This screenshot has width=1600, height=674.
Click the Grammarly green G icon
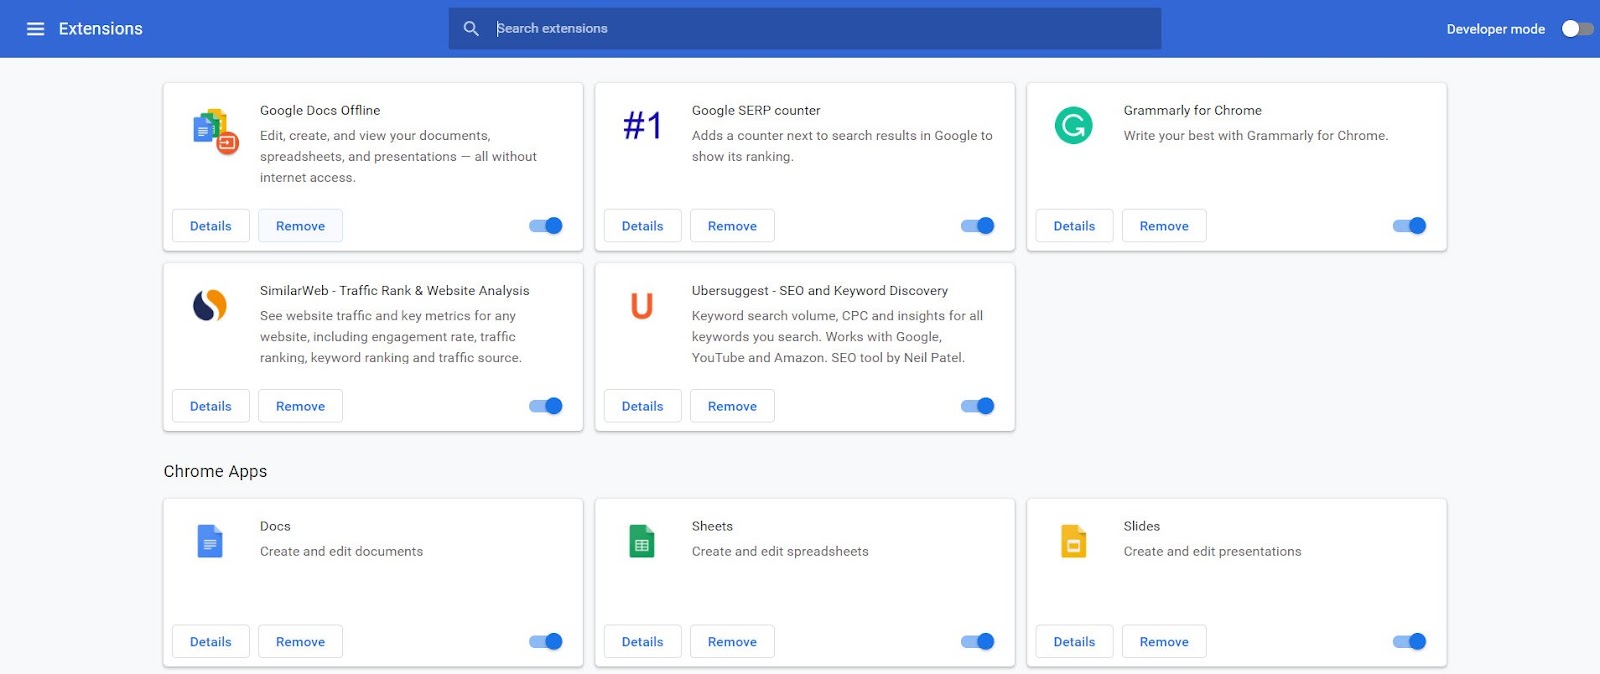click(x=1073, y=125)
